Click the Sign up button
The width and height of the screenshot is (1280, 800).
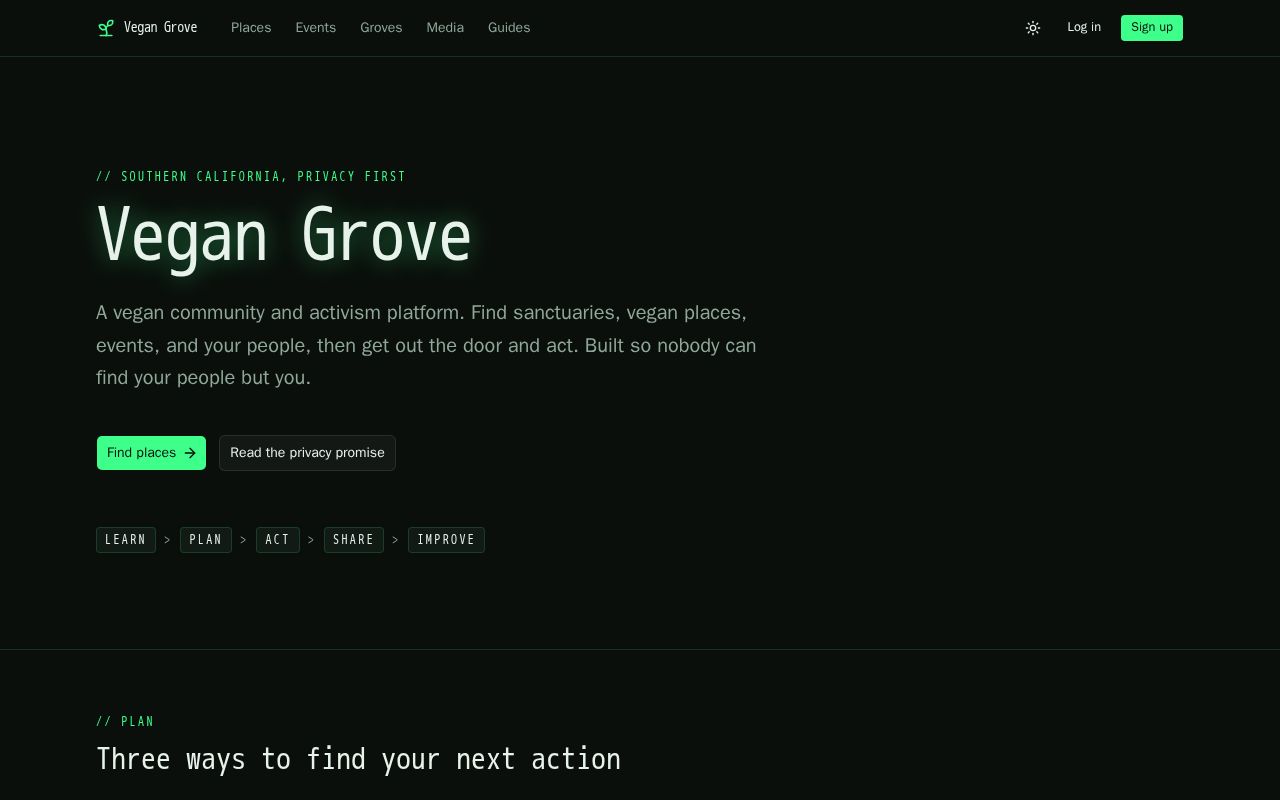(x=1152, y=28)
